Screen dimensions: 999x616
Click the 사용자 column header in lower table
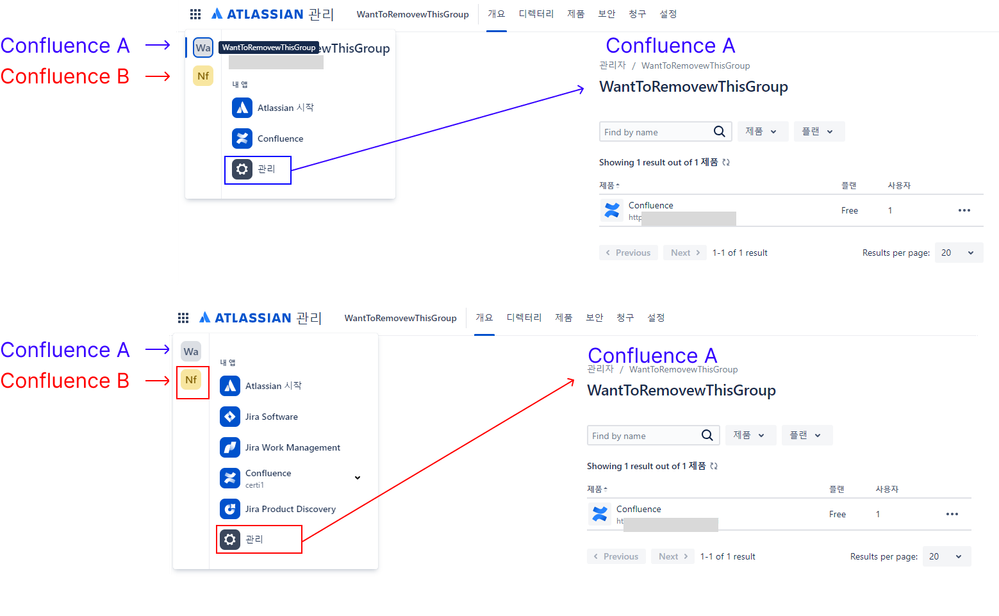pos(887,489)
